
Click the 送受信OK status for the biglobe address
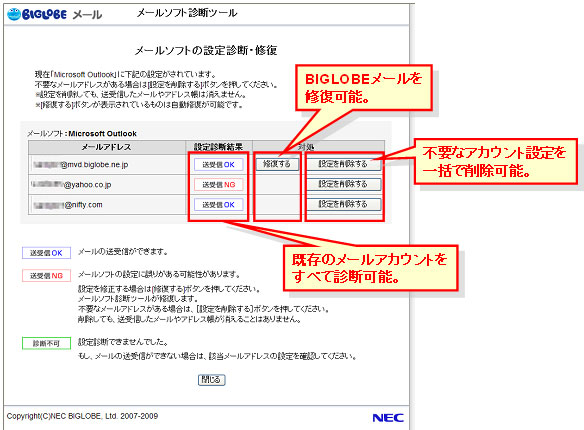tap(218, 165)
